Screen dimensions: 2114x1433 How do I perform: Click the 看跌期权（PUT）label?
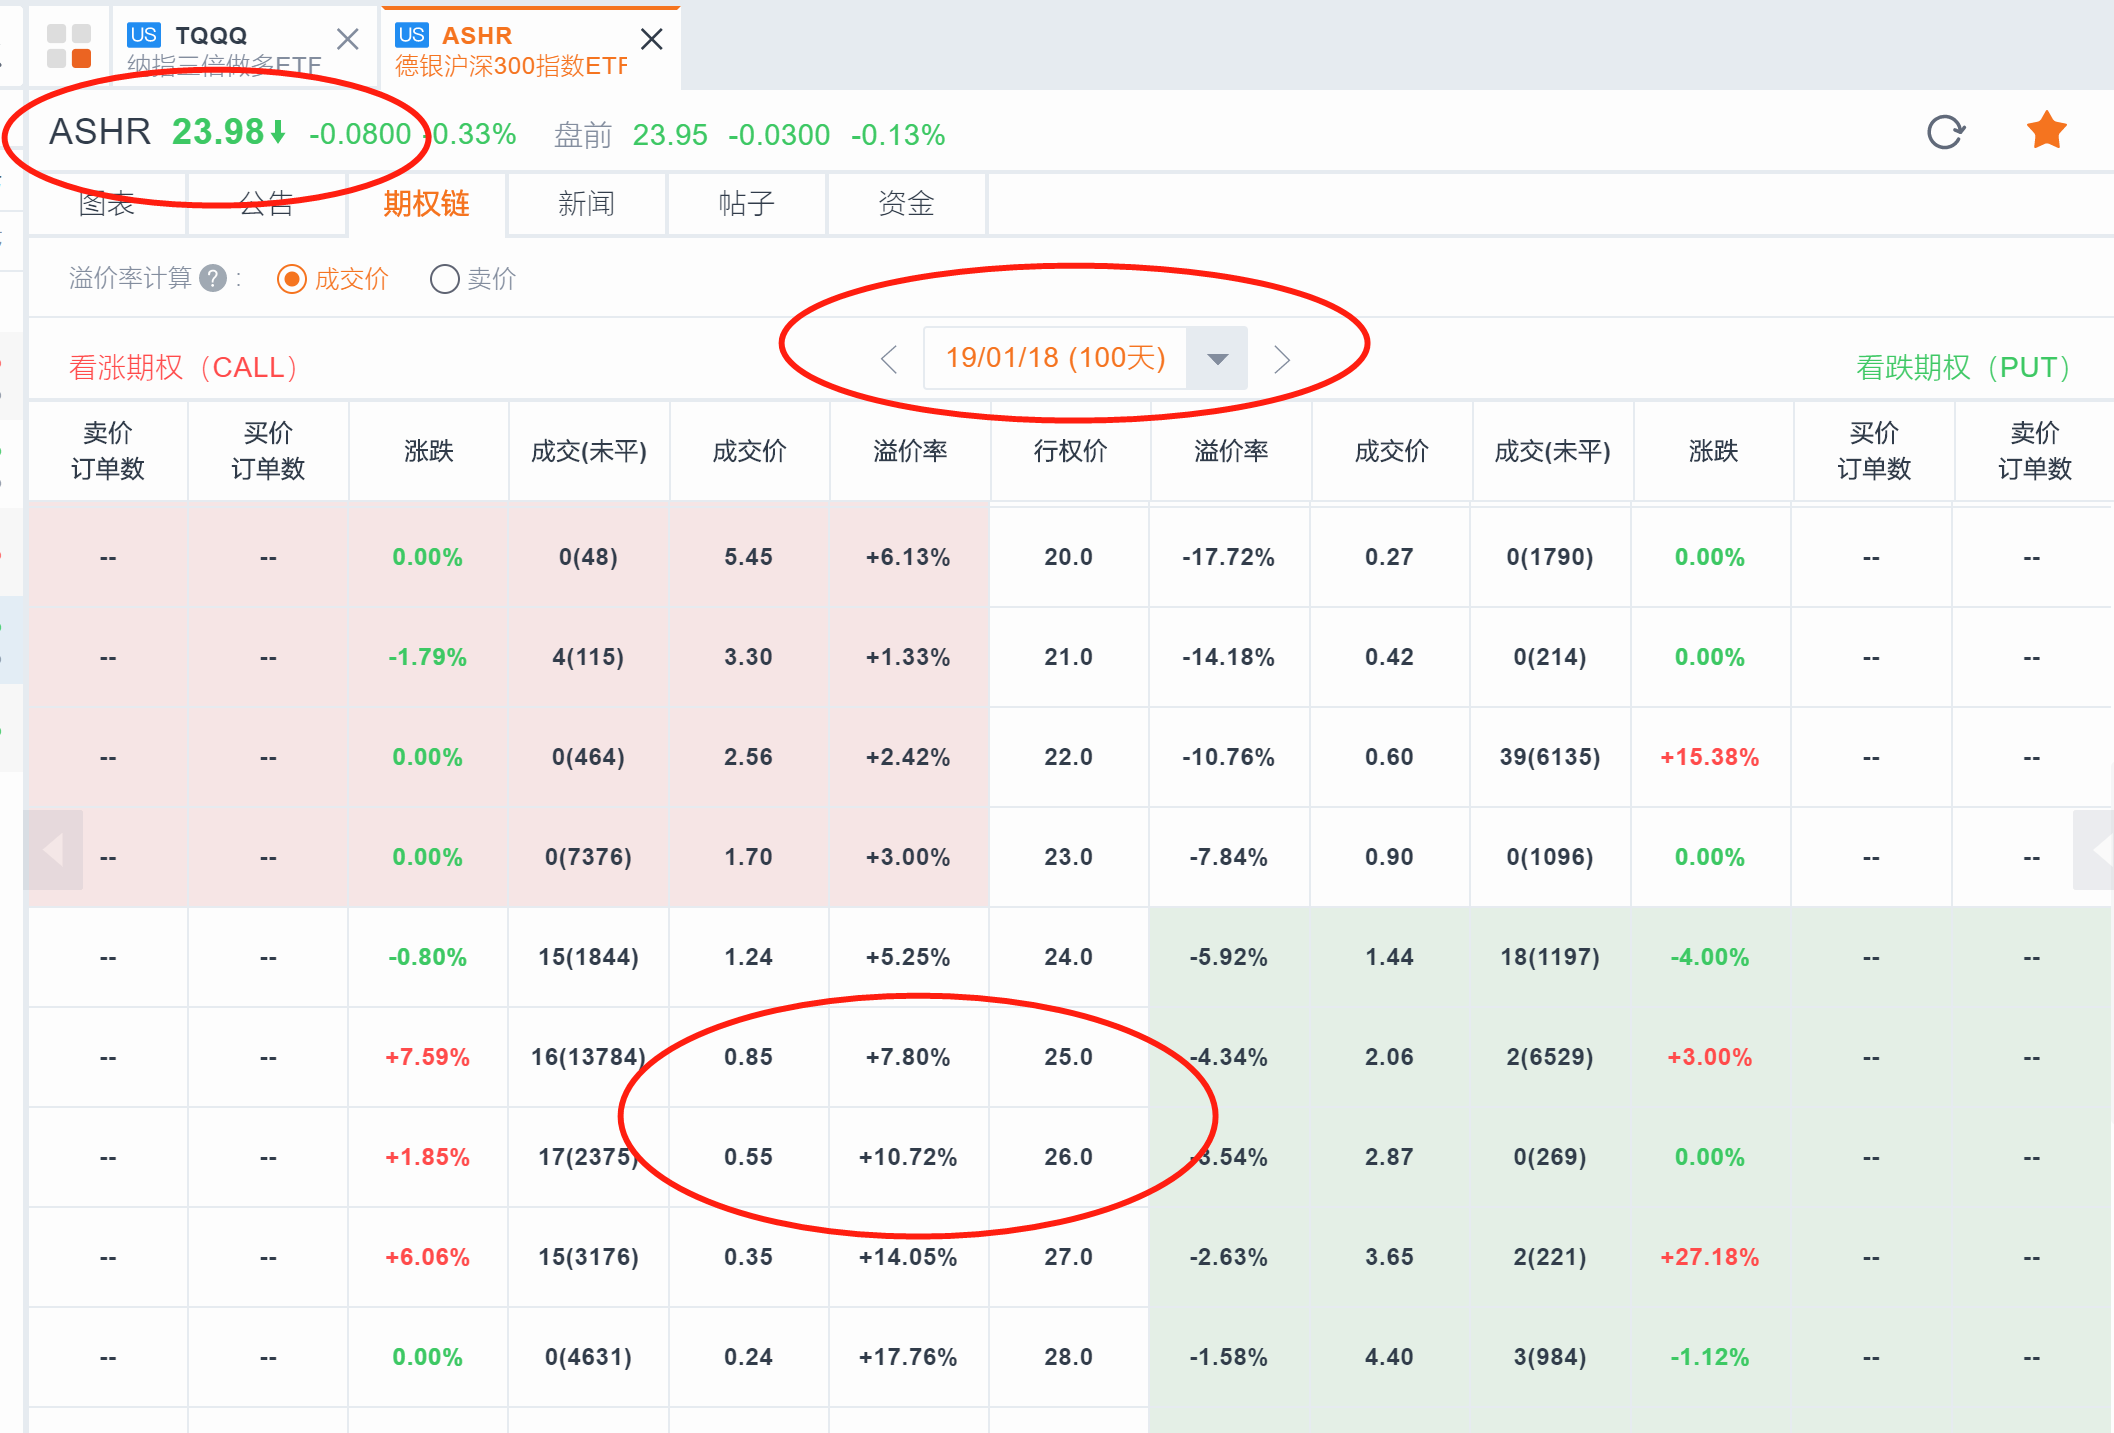(x=1964, y=367)
